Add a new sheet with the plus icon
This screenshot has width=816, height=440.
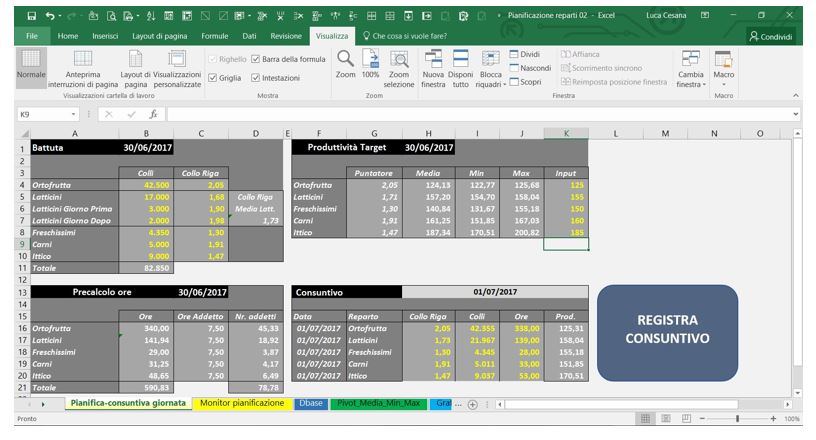click(x=473, y=405)
